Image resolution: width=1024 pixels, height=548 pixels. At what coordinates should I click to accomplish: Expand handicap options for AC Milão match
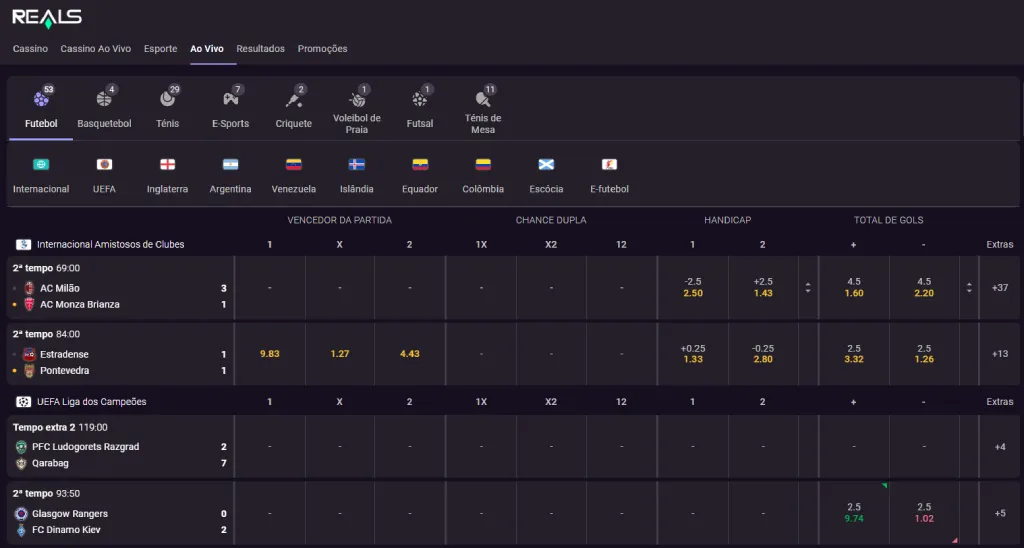(x=808, y=288)
